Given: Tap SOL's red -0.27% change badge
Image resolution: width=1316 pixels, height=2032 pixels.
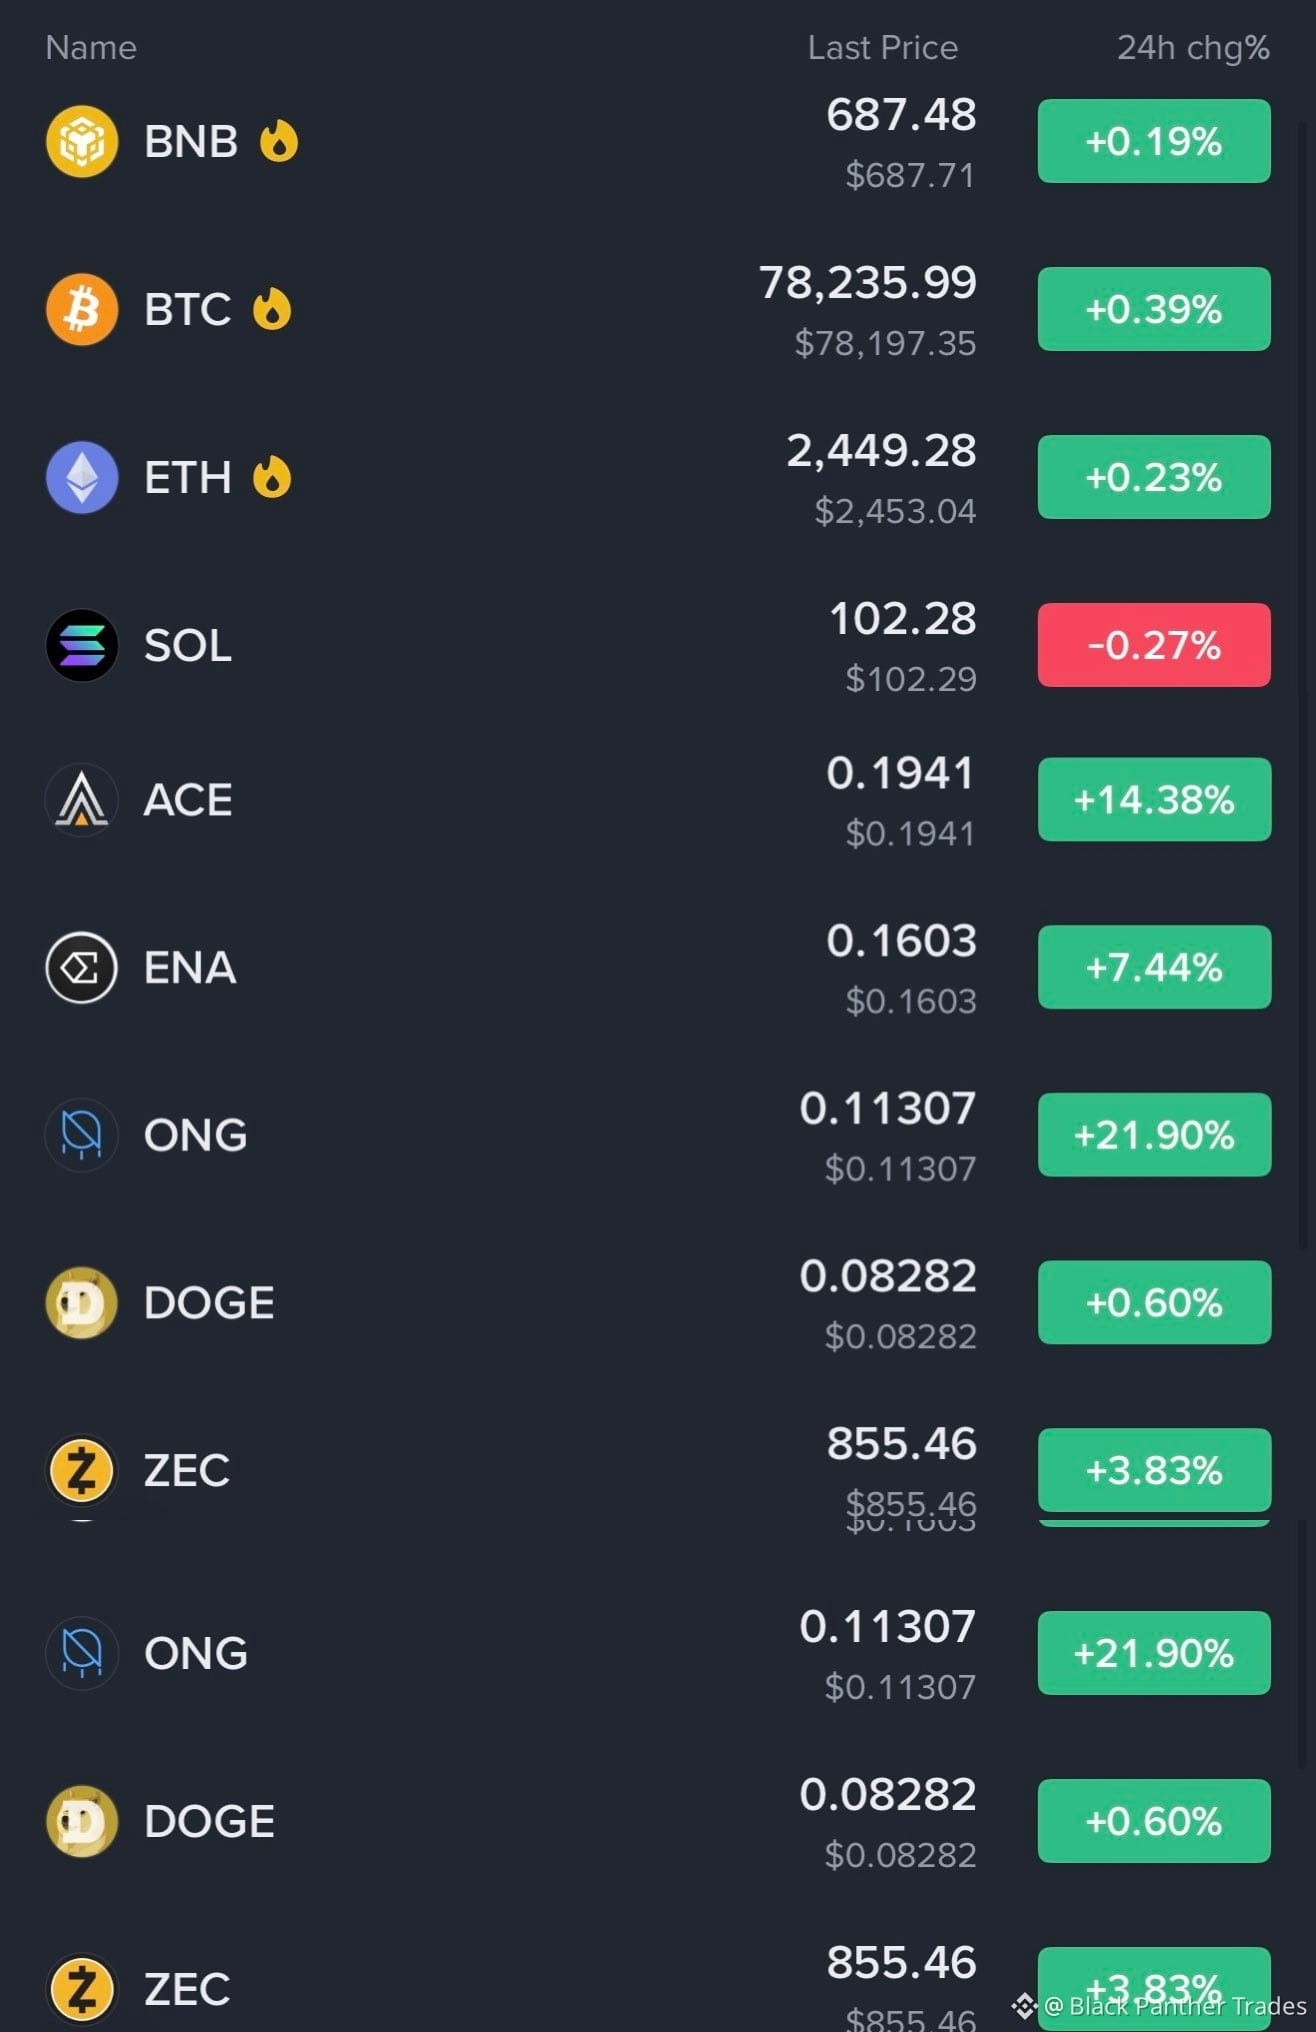Looking at the screenshot, I should (x=1154, y=645).
